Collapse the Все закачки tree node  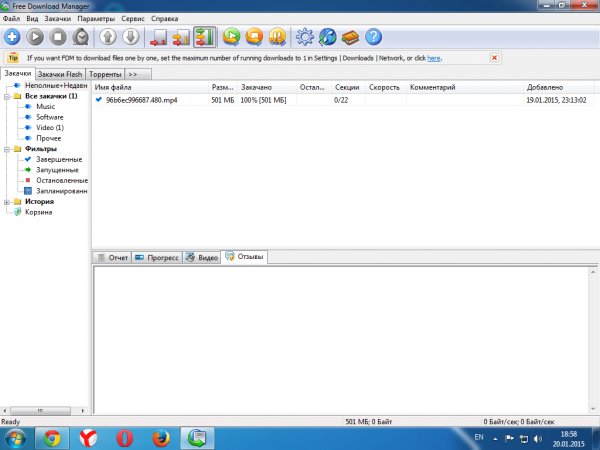click(7, 96)
